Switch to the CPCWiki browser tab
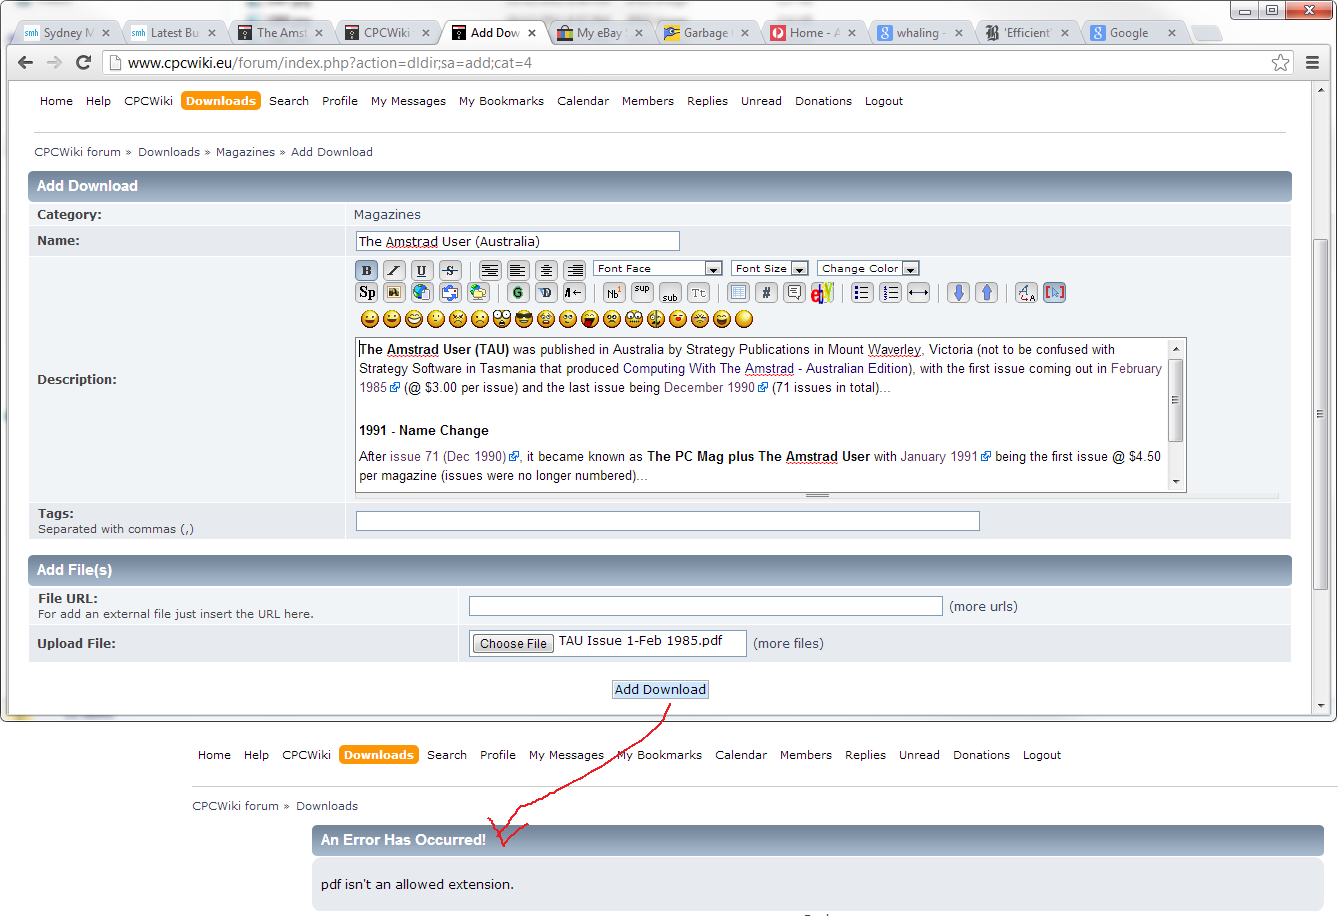This screenshot has height=916, width=1338. click(386, 33)
